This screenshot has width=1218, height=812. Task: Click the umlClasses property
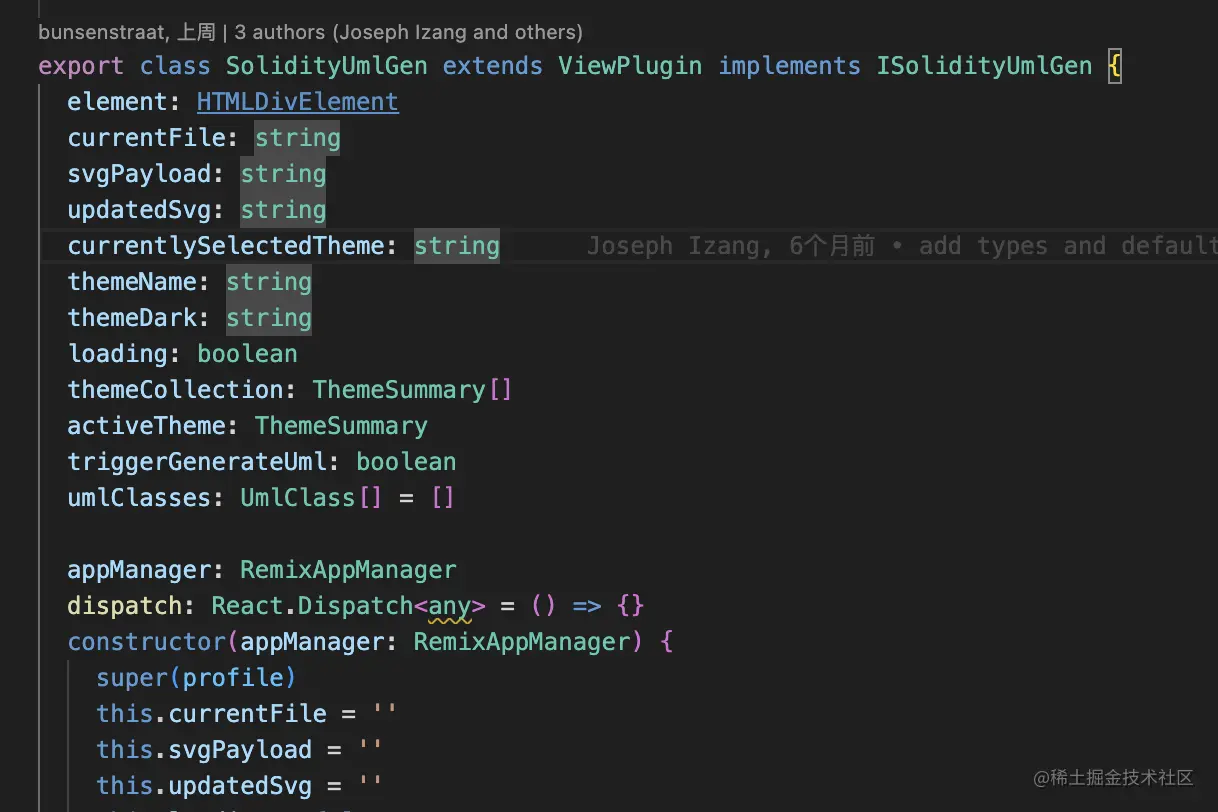139,498
